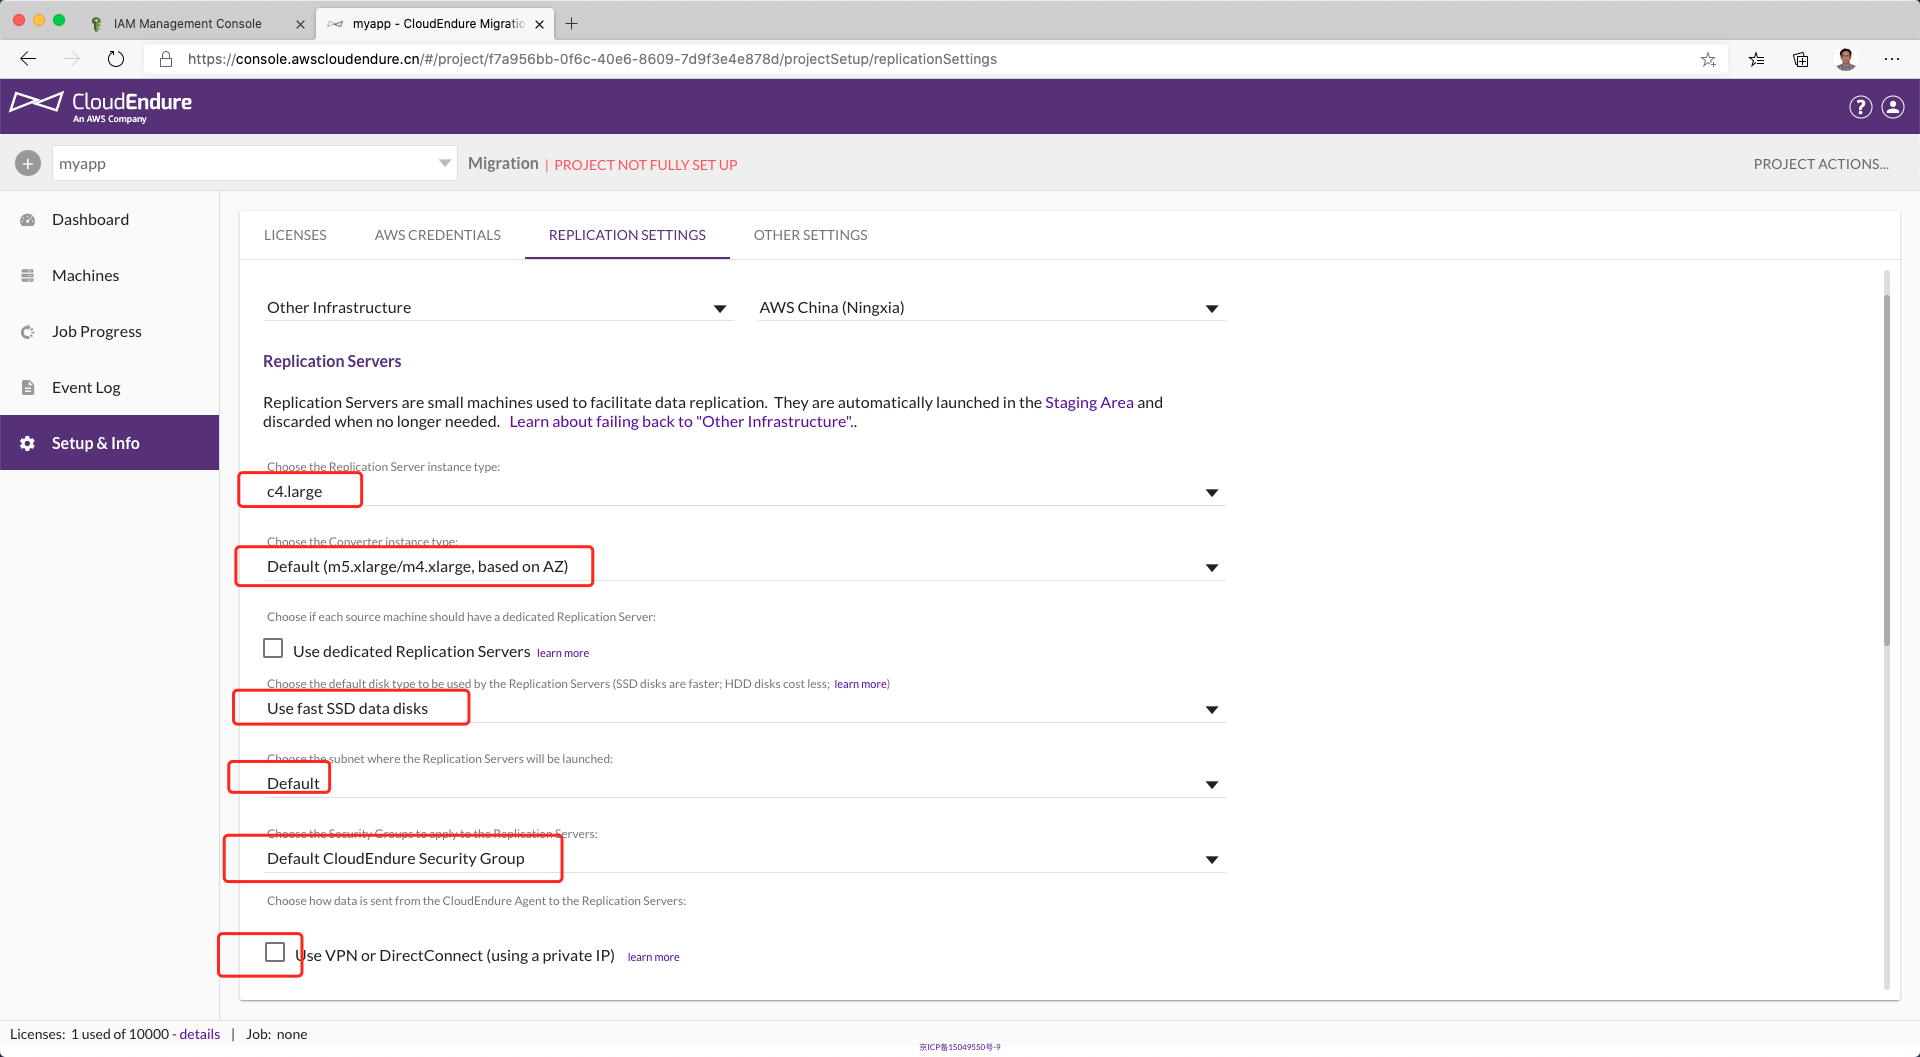The height and width of the screenshot is (1057, 1920).
Task: Enable Use dedicated Replication Servers checkbox
Action: click(x=273, y=649)
